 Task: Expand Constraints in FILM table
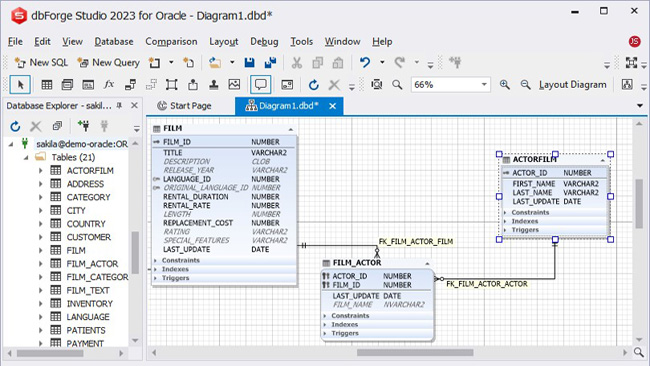pos(155,260)
